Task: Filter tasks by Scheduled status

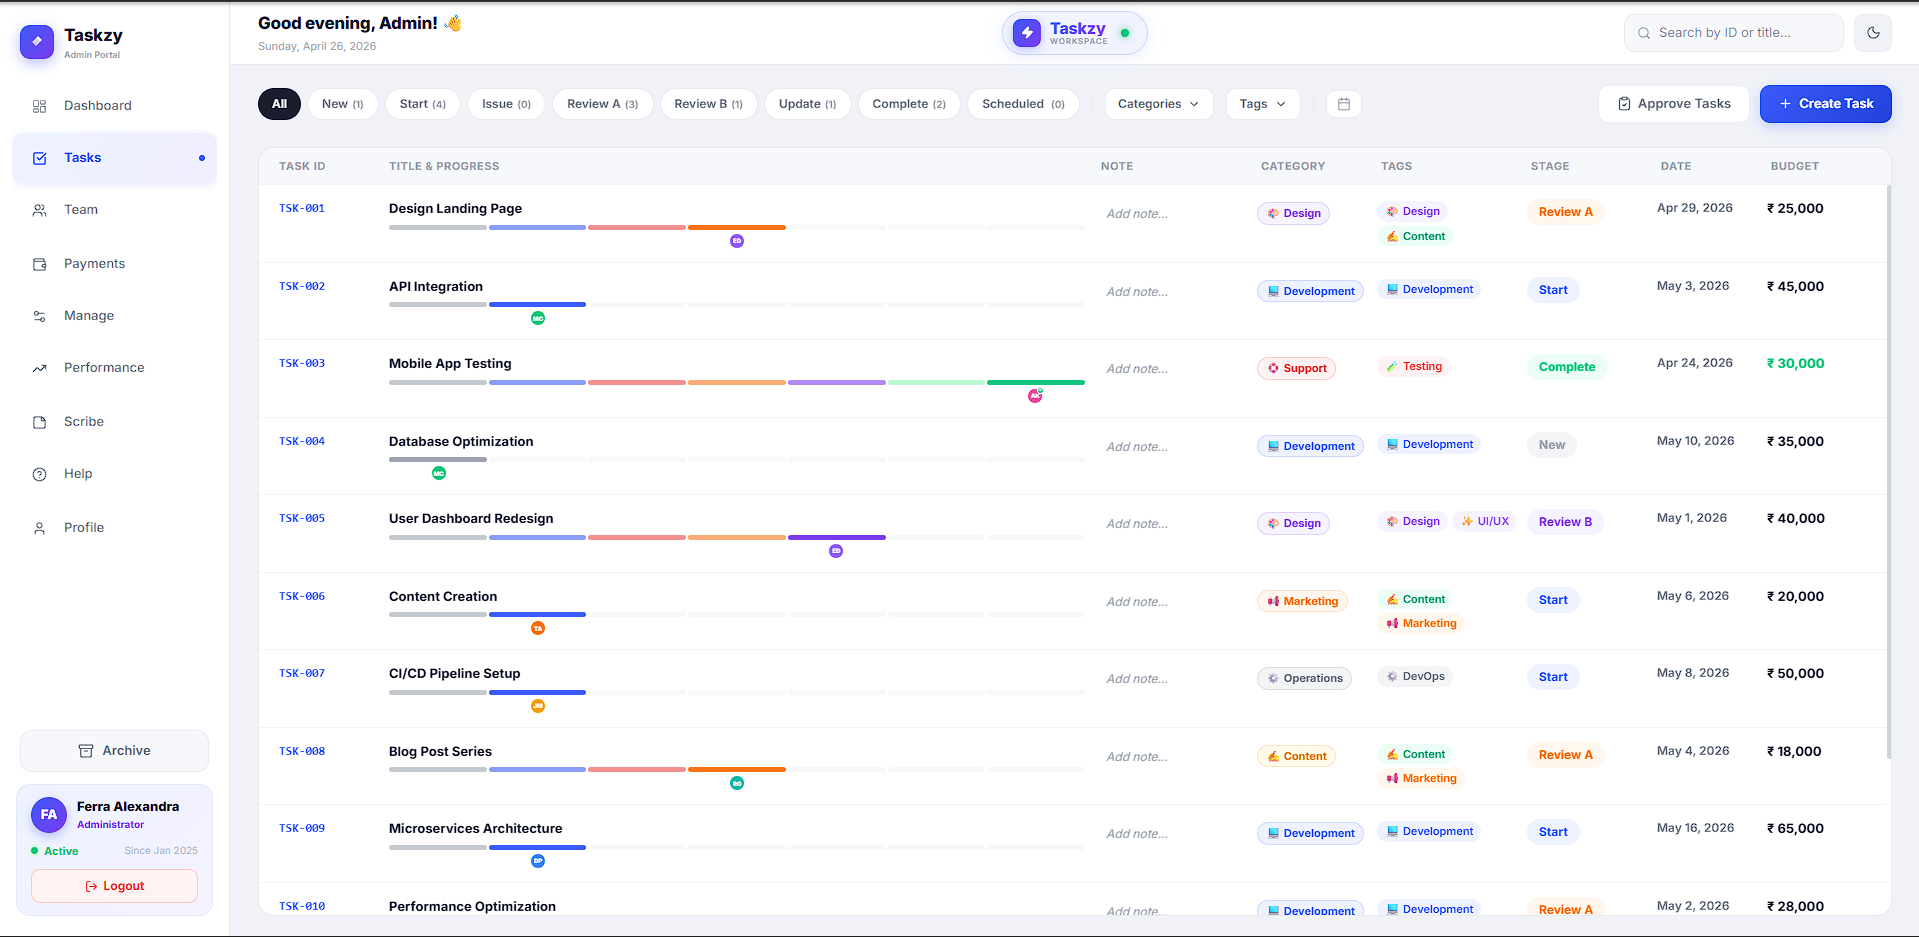Action: tap(1023, 104)
